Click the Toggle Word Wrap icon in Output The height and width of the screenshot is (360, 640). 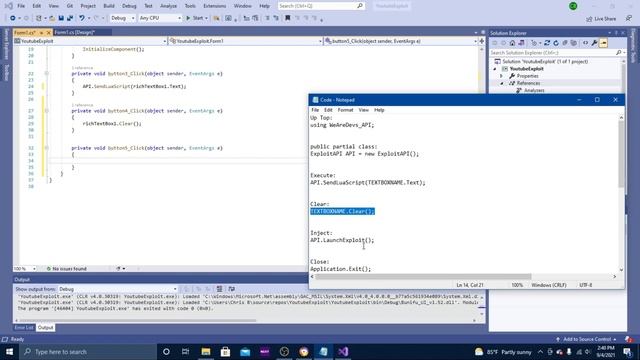tap(231, 289)
